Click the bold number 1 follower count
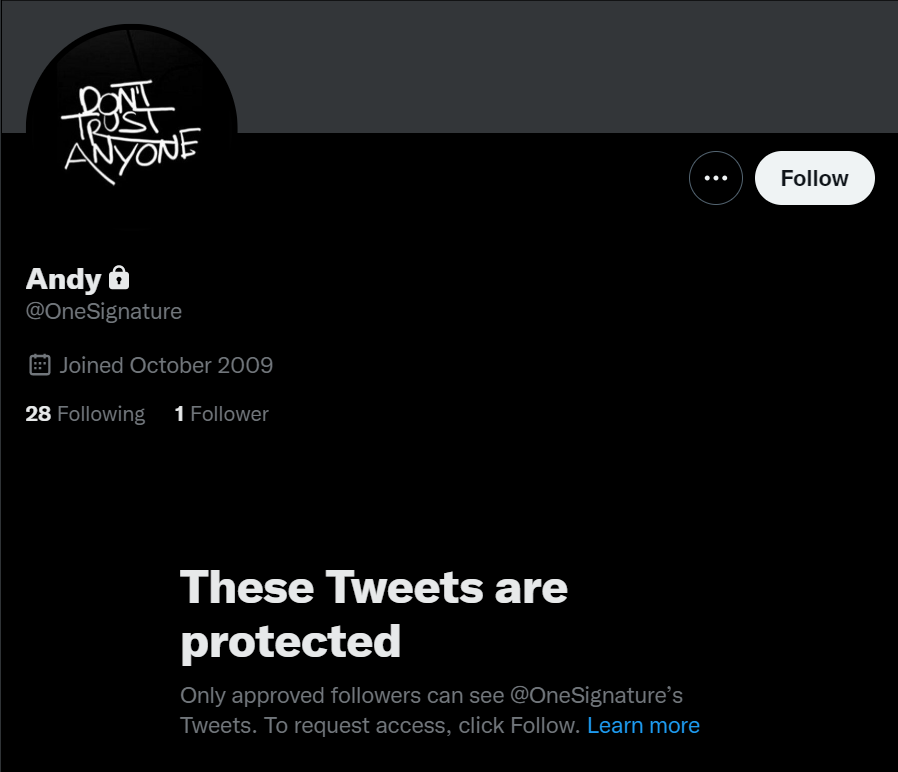898x772 pixels. 179,414
